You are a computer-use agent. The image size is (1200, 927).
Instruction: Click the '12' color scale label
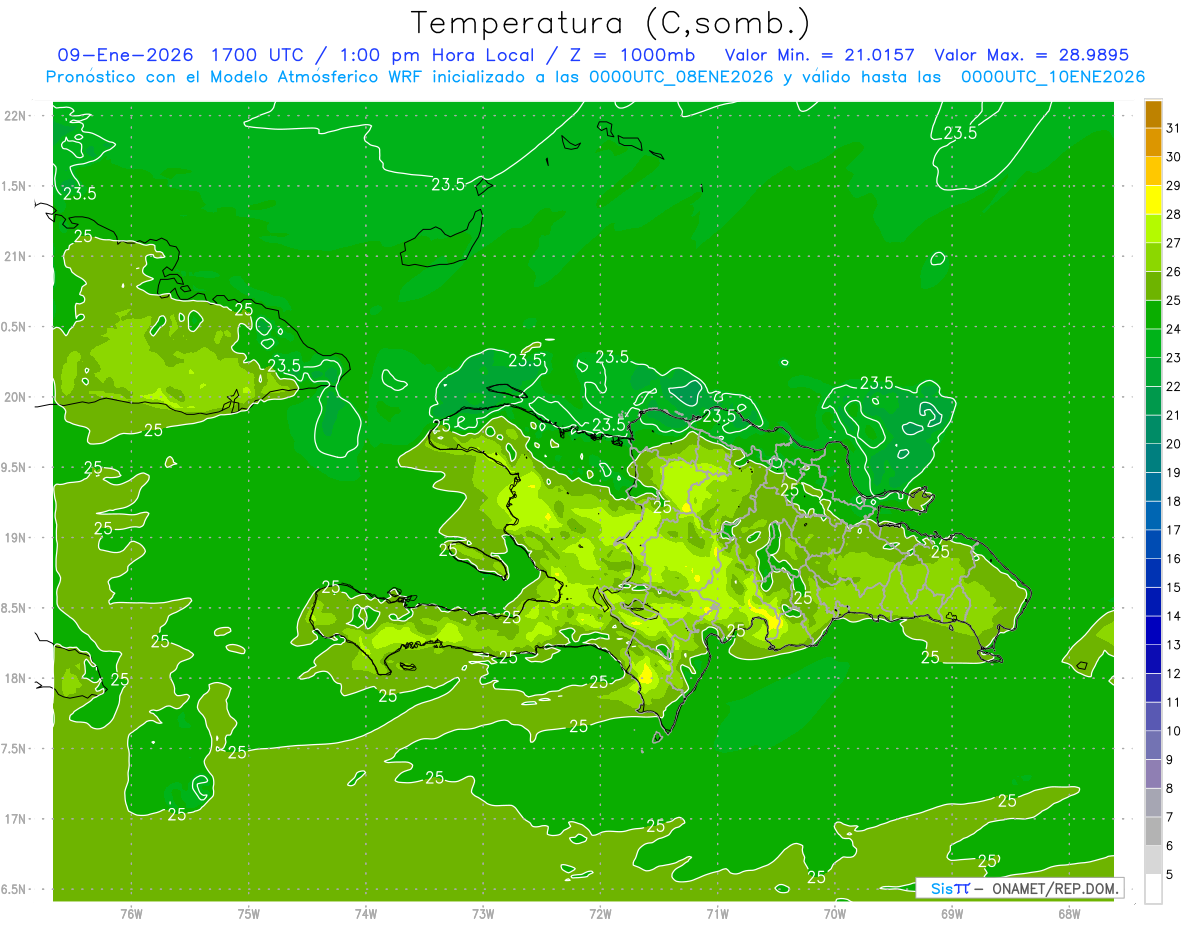pyautogui.click(x=1174, y=674)
